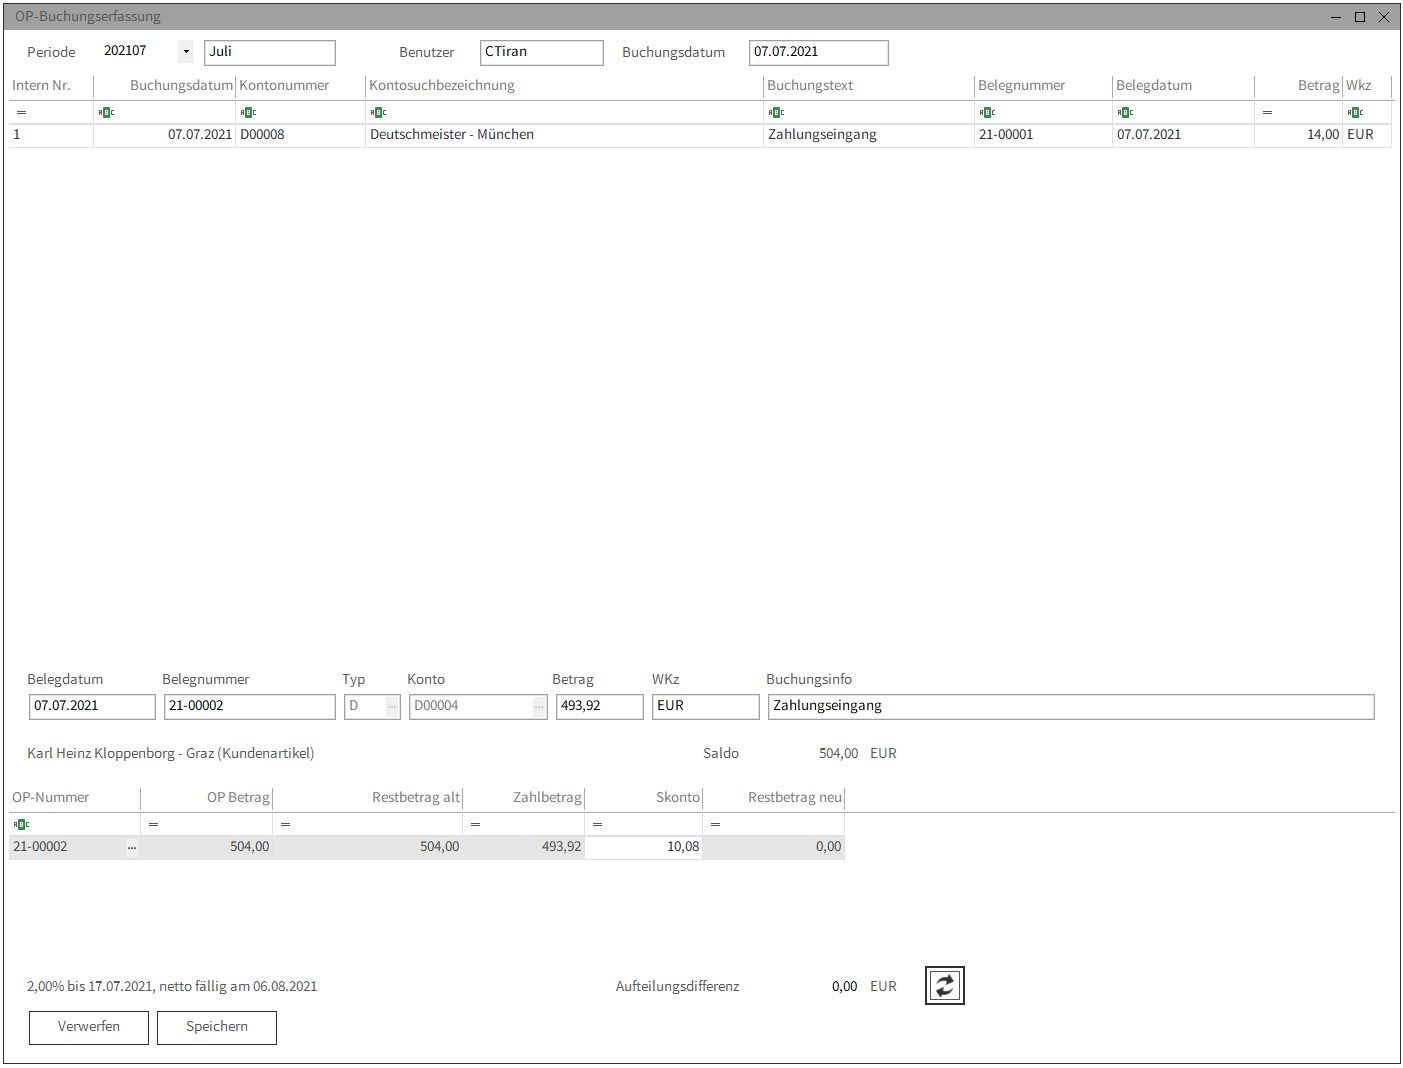1403x1068 pixels.
Task: Click the Buchungsinfo field showing Zahlungseingang
Action: tap(1071, 707)
